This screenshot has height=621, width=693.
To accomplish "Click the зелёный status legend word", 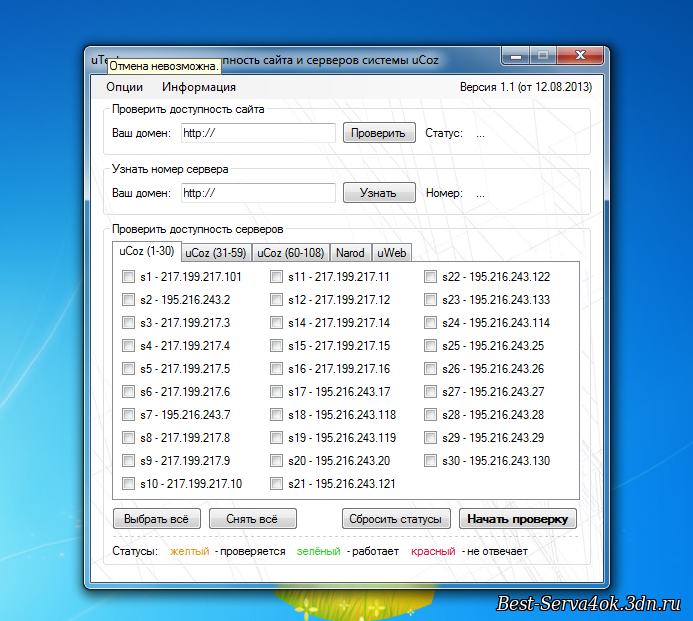I will [318, 552].
